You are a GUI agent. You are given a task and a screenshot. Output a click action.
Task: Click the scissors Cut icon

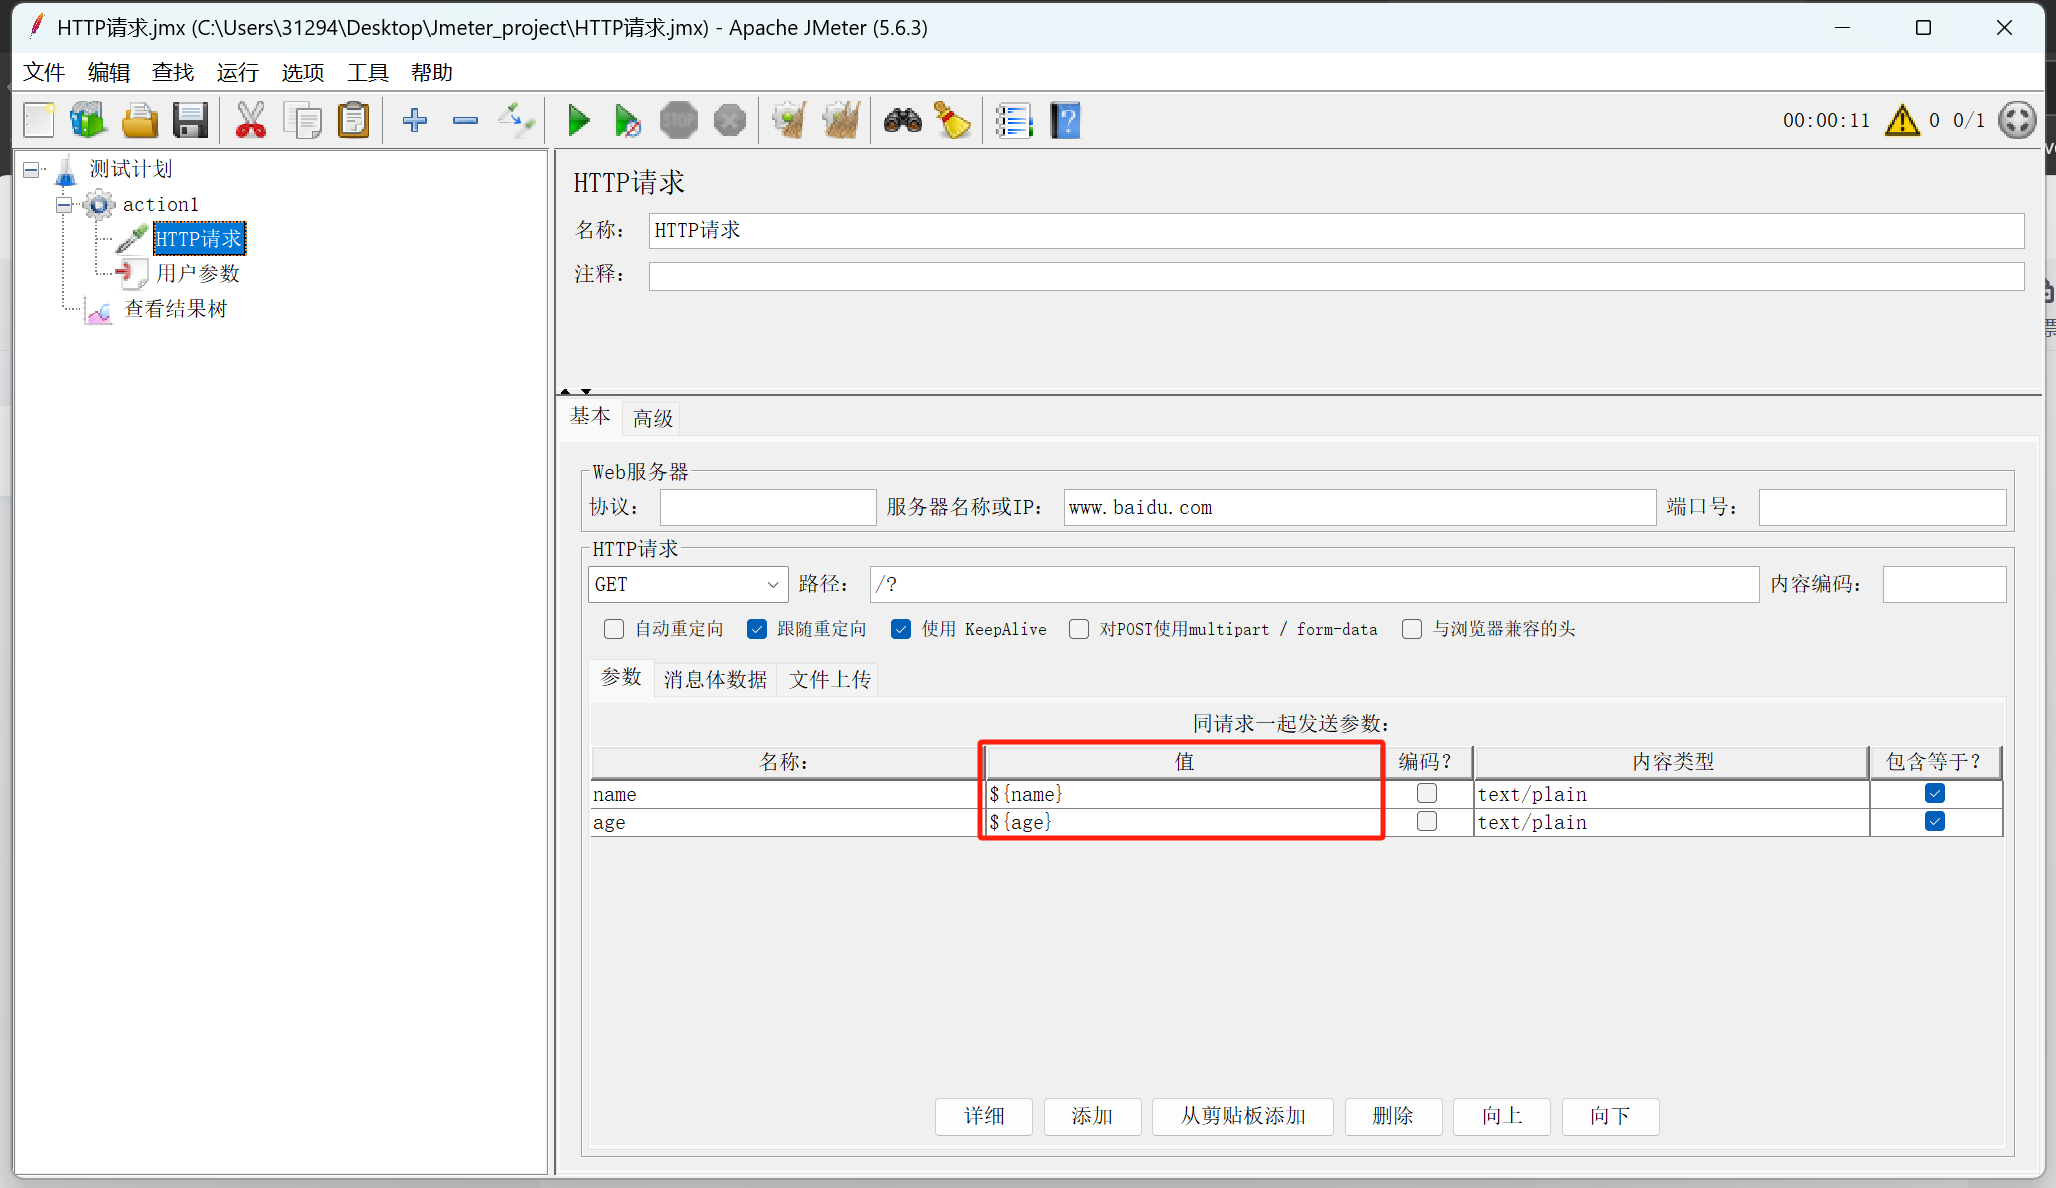(x=250, y=121)
